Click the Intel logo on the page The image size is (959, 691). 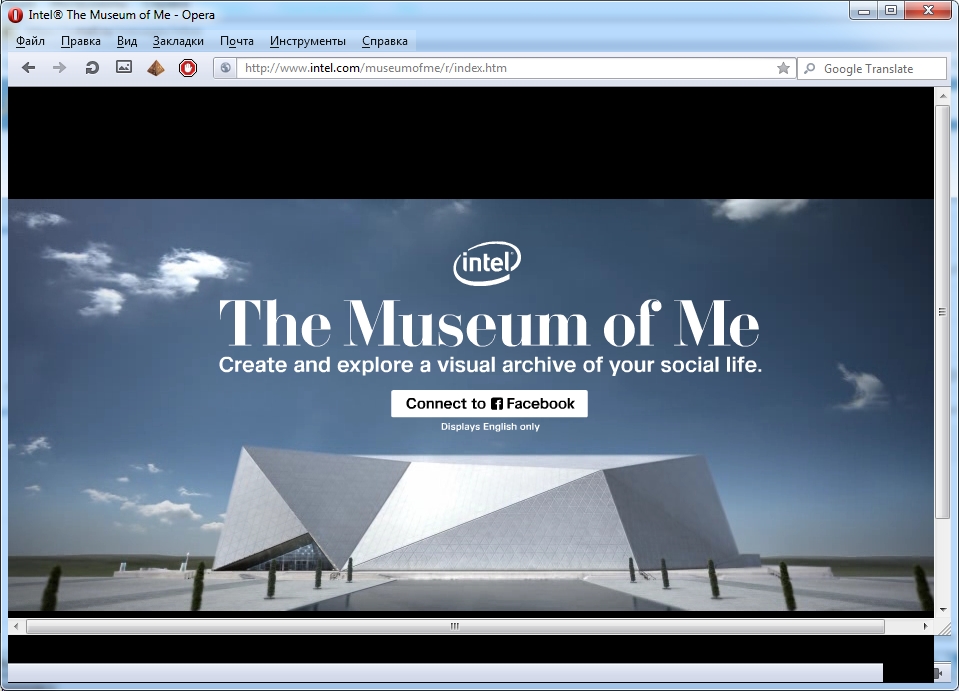pyautogui.click(x=487, y=264)
